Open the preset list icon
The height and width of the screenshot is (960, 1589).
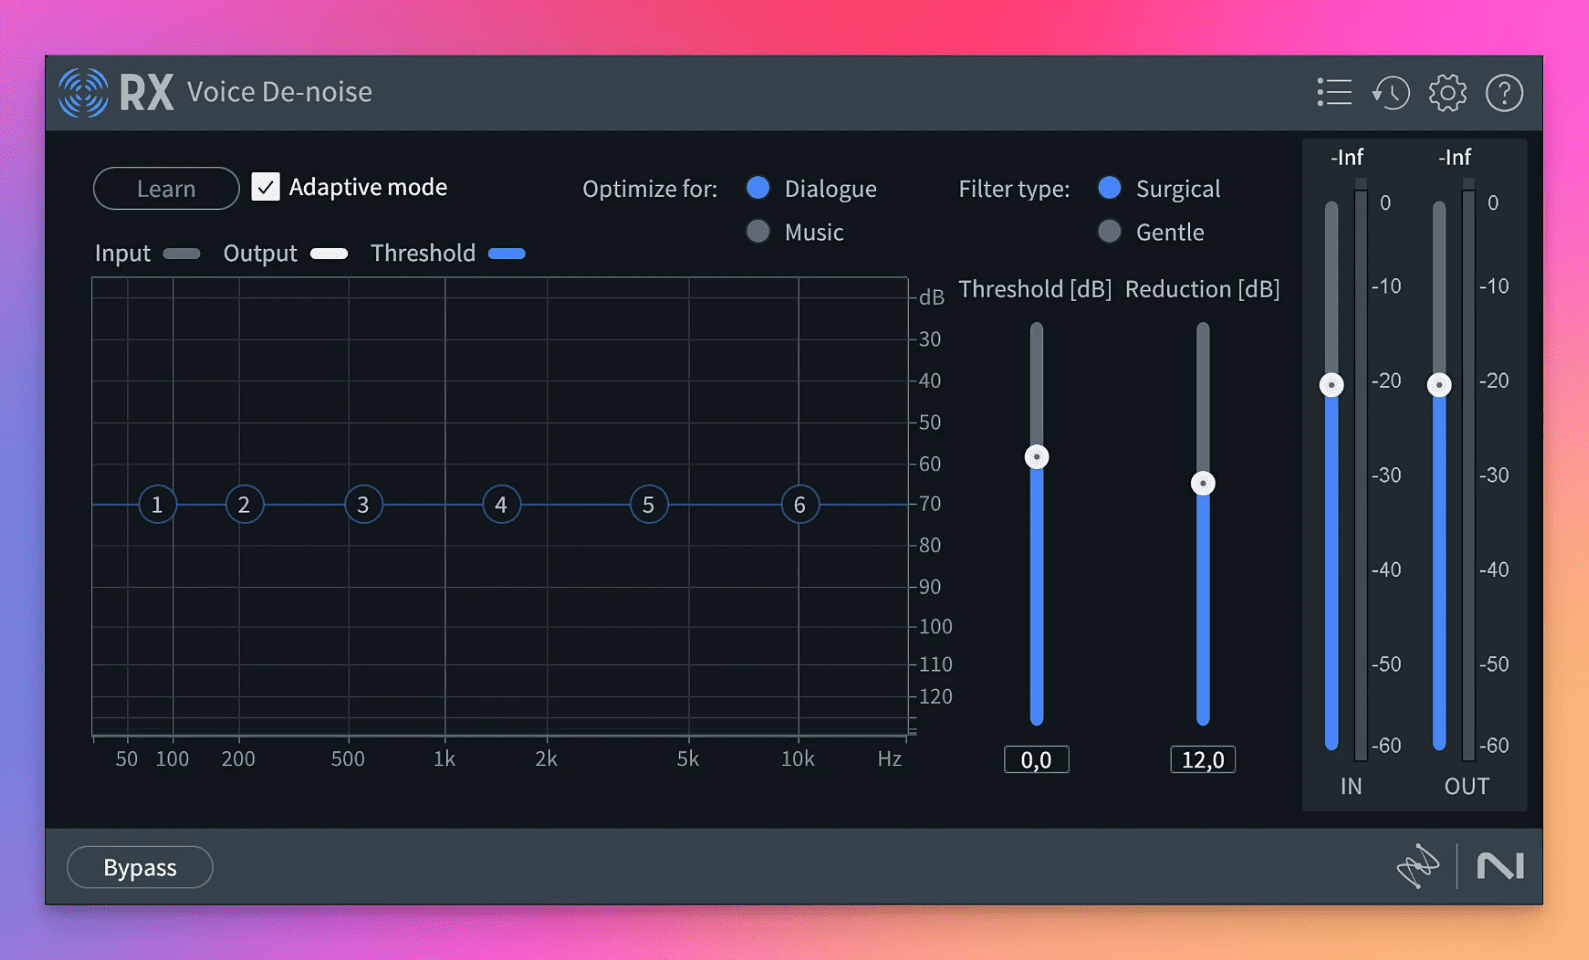1334,92
